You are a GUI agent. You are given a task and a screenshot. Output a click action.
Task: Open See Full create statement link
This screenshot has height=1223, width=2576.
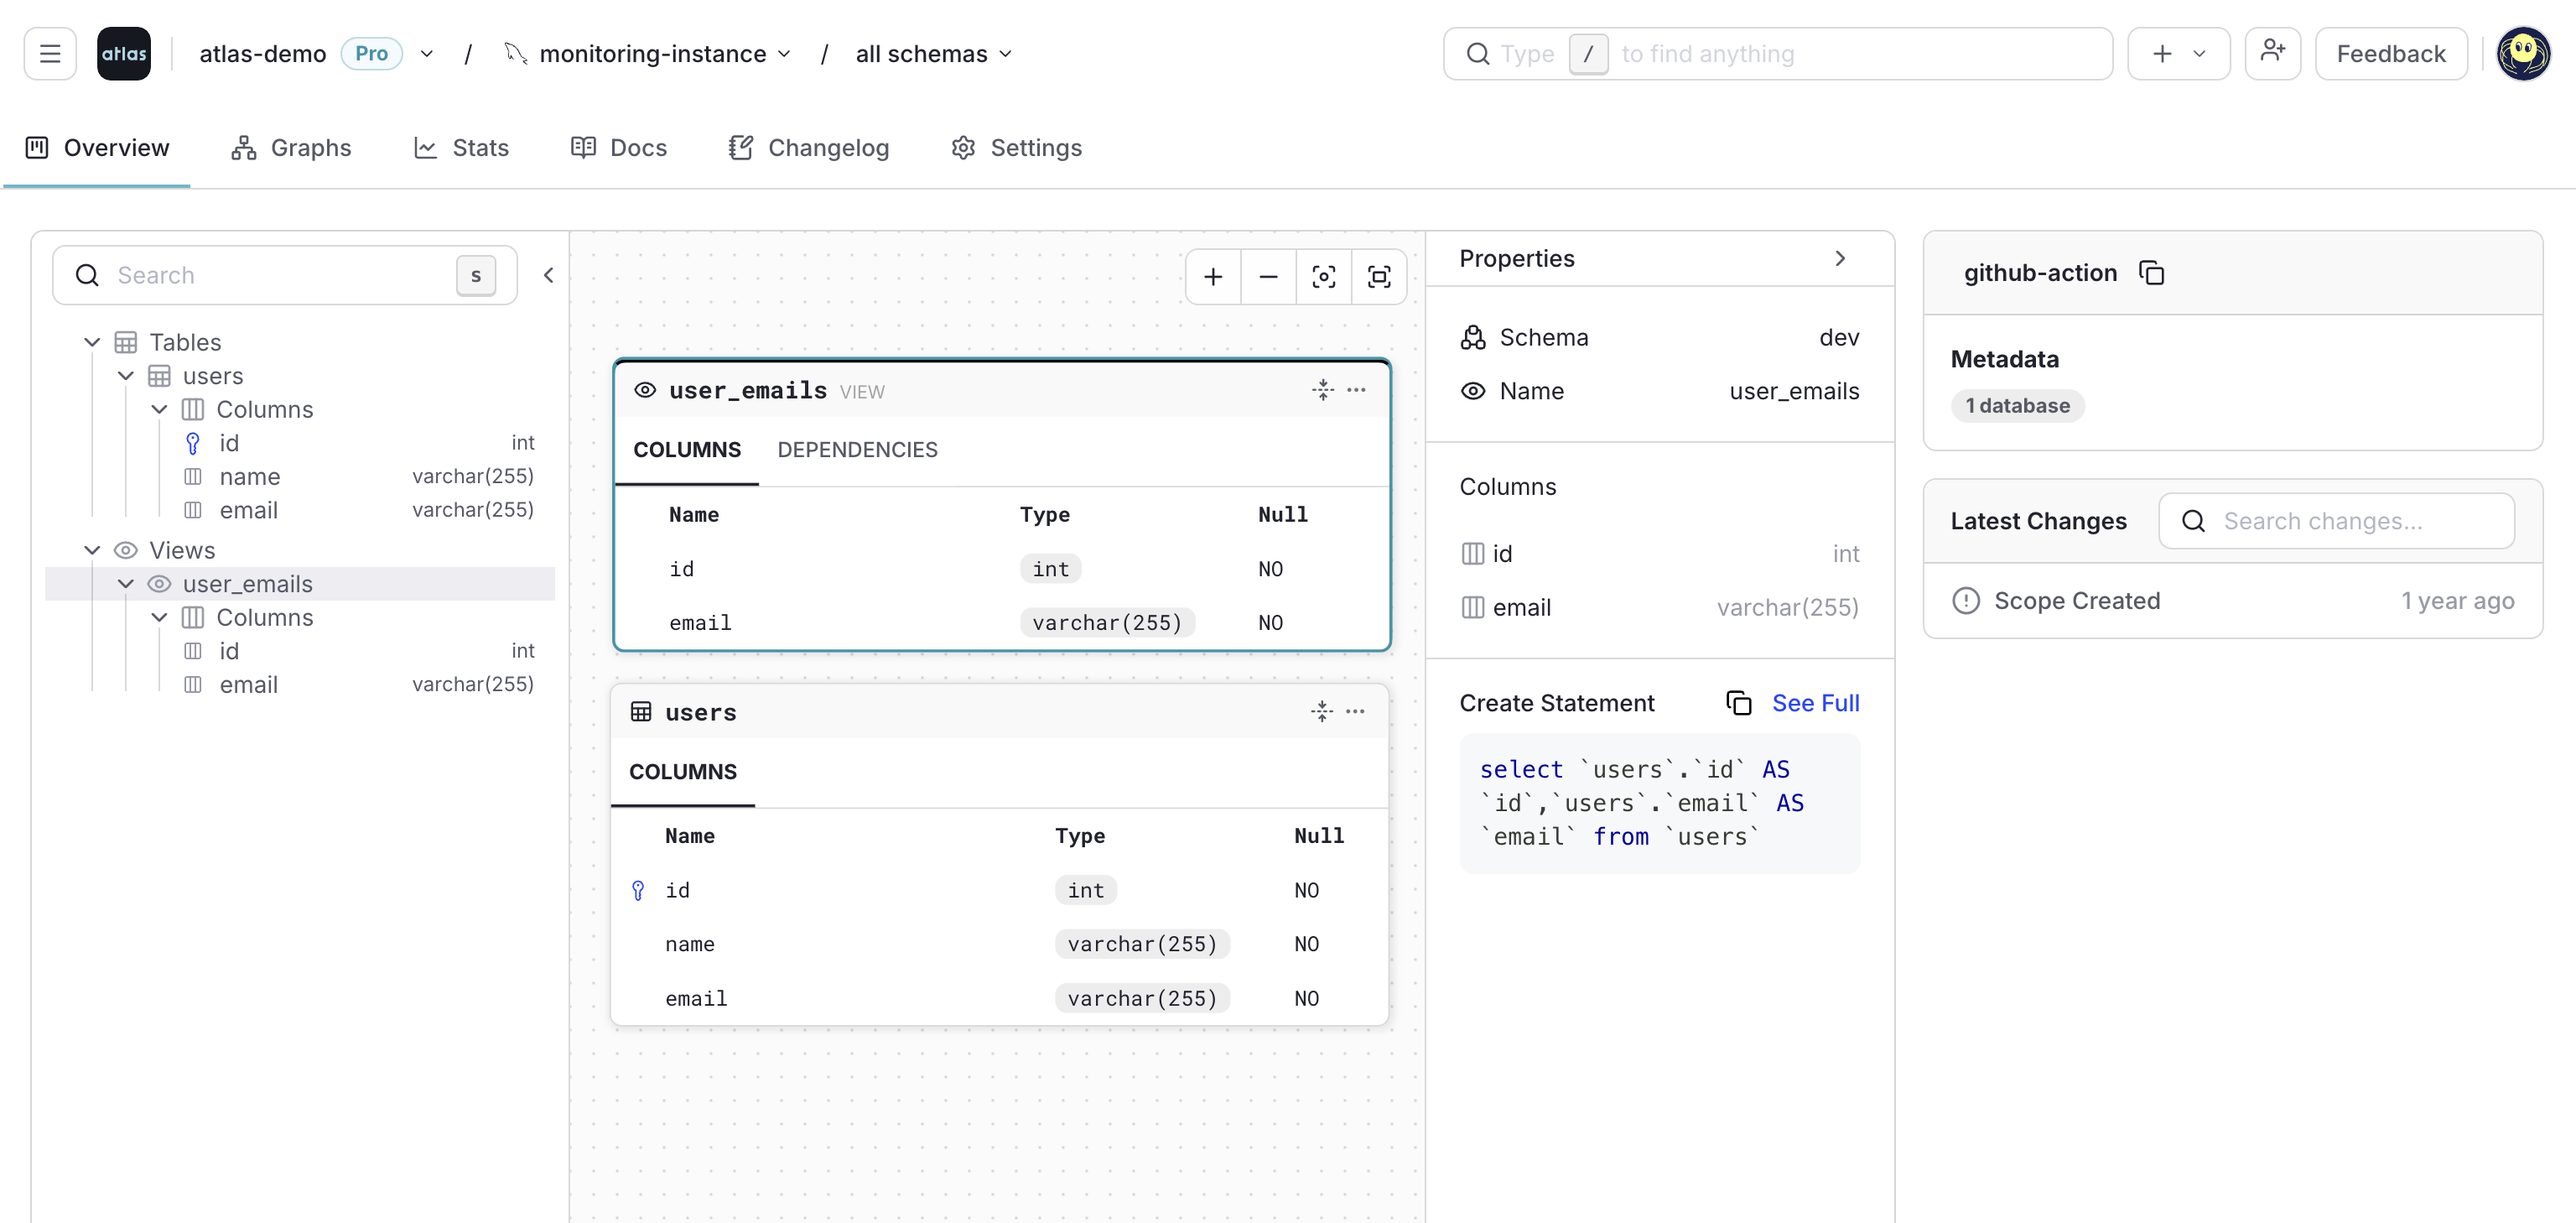click(1815, 703)
